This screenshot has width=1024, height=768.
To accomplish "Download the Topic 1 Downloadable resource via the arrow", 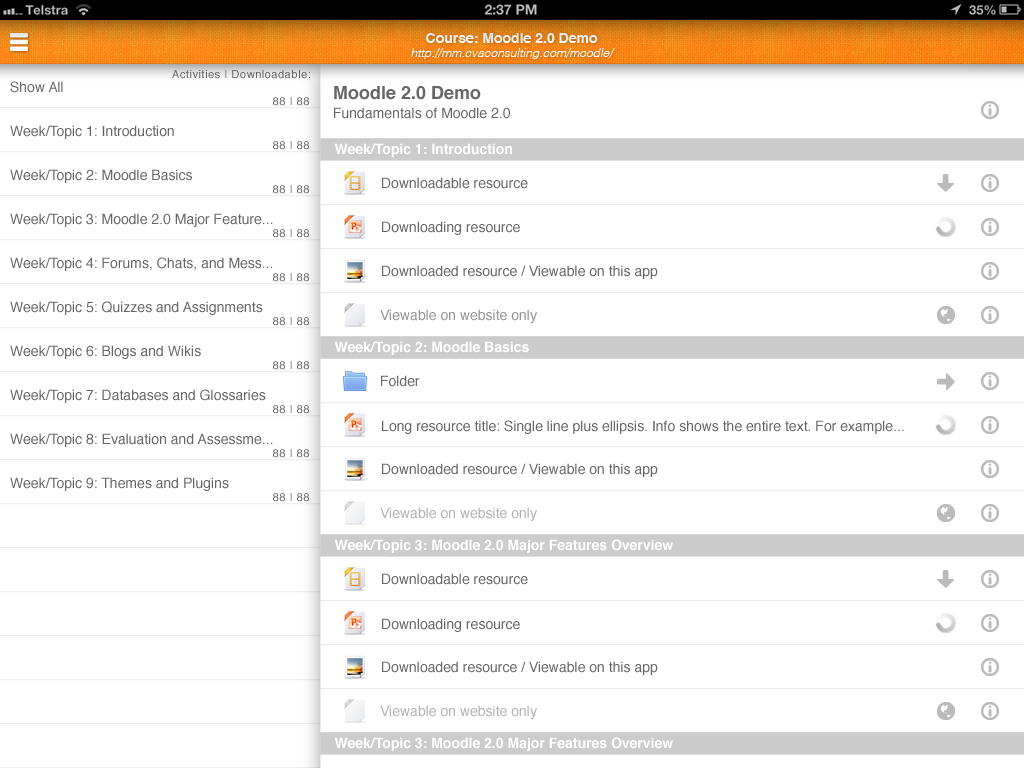I will tap(945, 183).
